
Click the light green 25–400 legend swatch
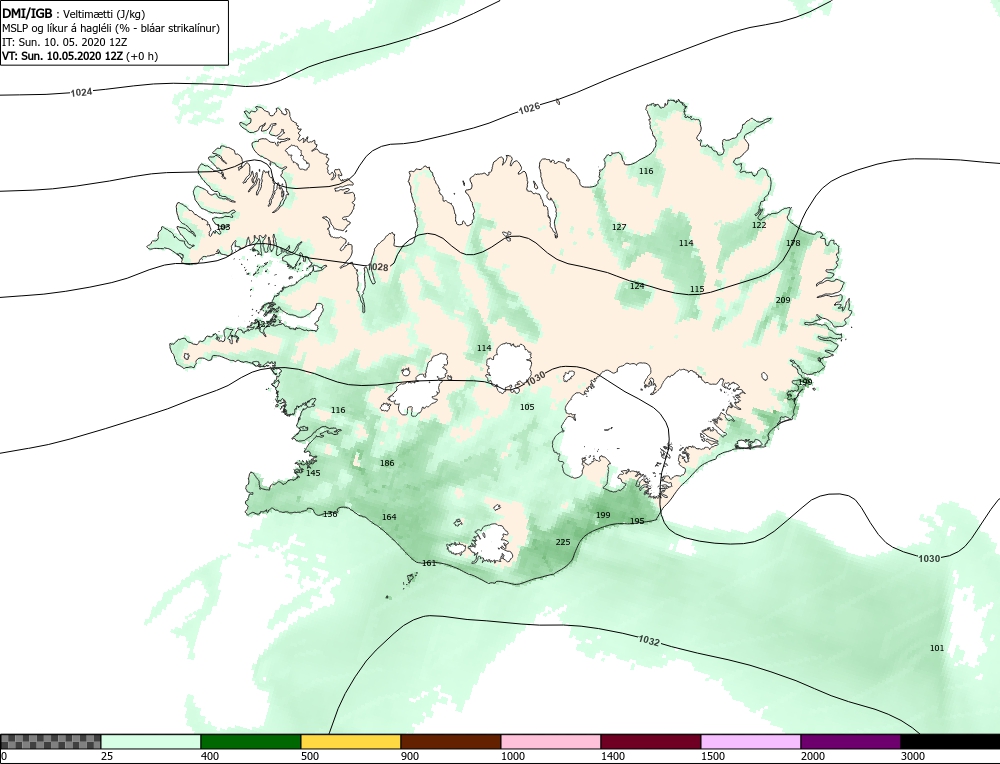coord(151,741)
